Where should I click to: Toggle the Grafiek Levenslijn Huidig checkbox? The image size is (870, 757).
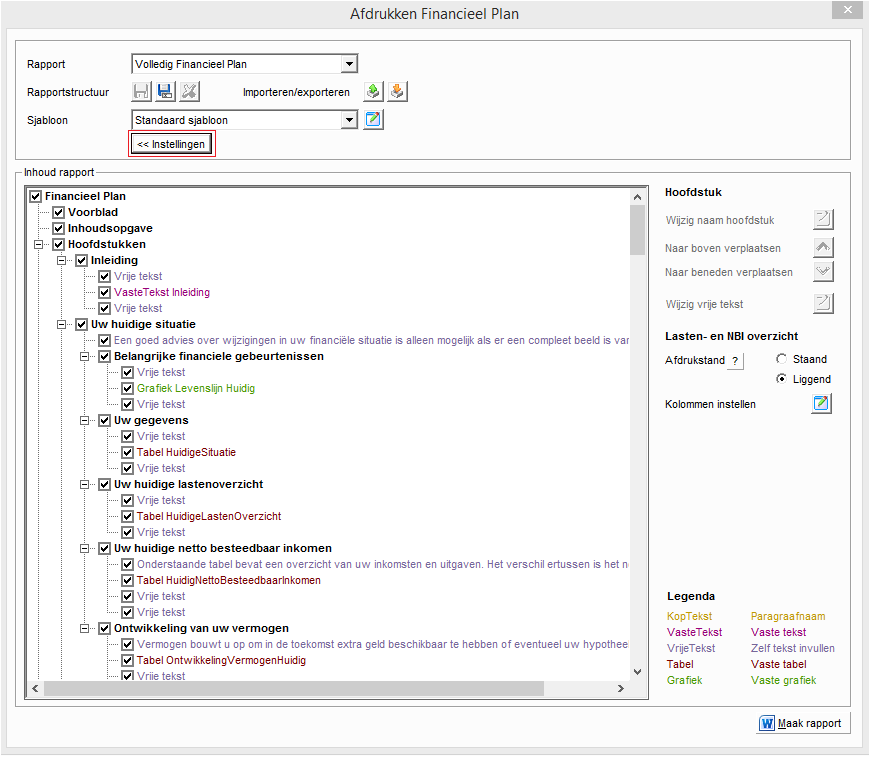[128, 388]
